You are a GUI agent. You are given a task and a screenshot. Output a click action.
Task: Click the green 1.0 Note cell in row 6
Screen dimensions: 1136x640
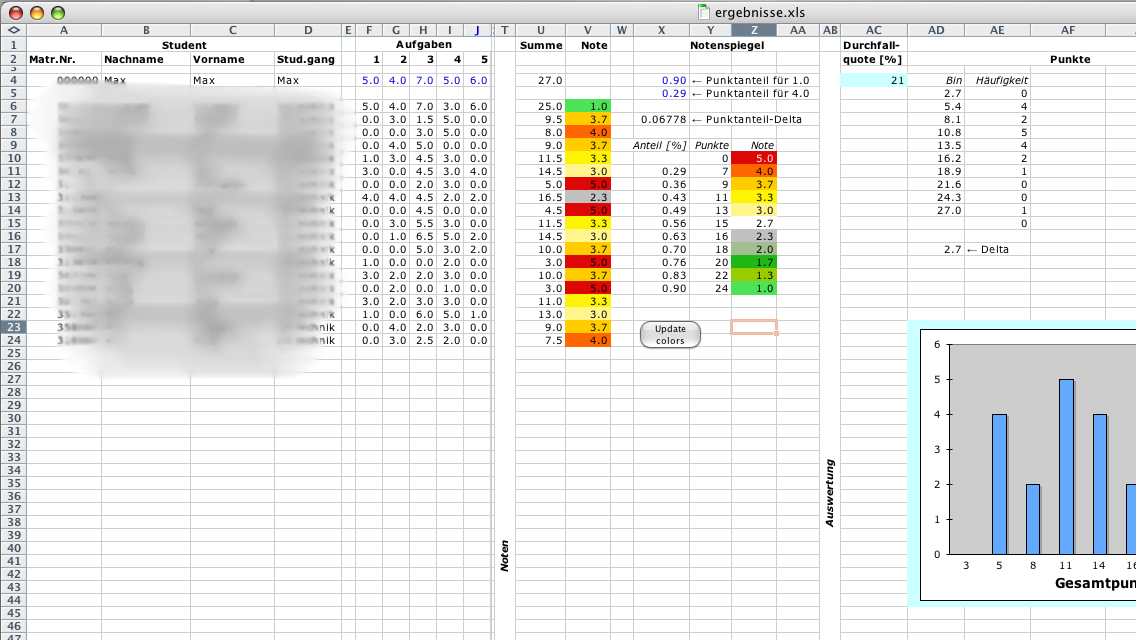(x=588, y=106)
